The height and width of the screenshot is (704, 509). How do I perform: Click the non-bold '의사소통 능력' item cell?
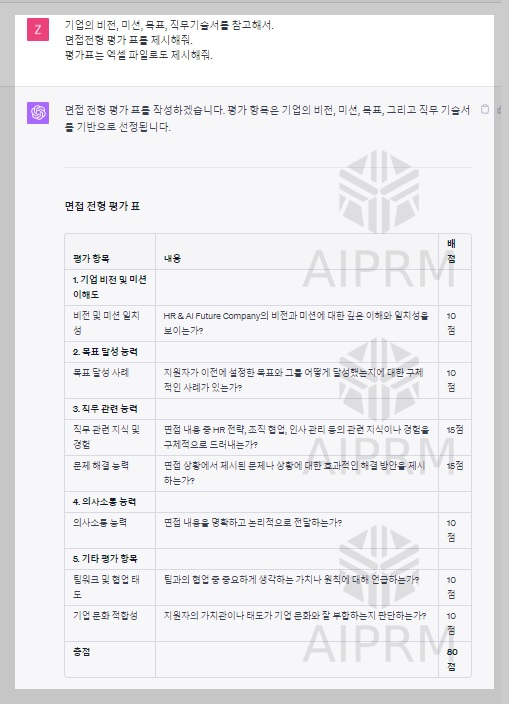(100, 523)
